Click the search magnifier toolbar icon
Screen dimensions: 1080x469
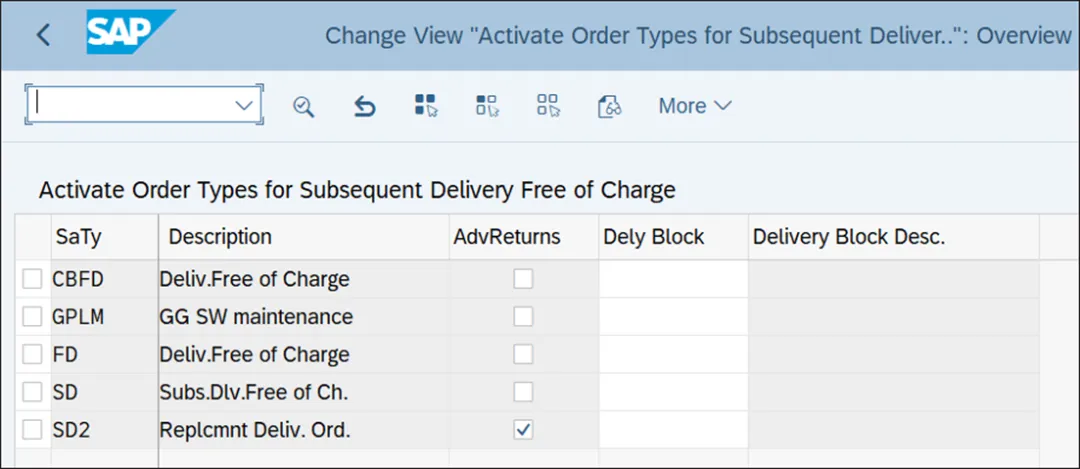point(303,106)
